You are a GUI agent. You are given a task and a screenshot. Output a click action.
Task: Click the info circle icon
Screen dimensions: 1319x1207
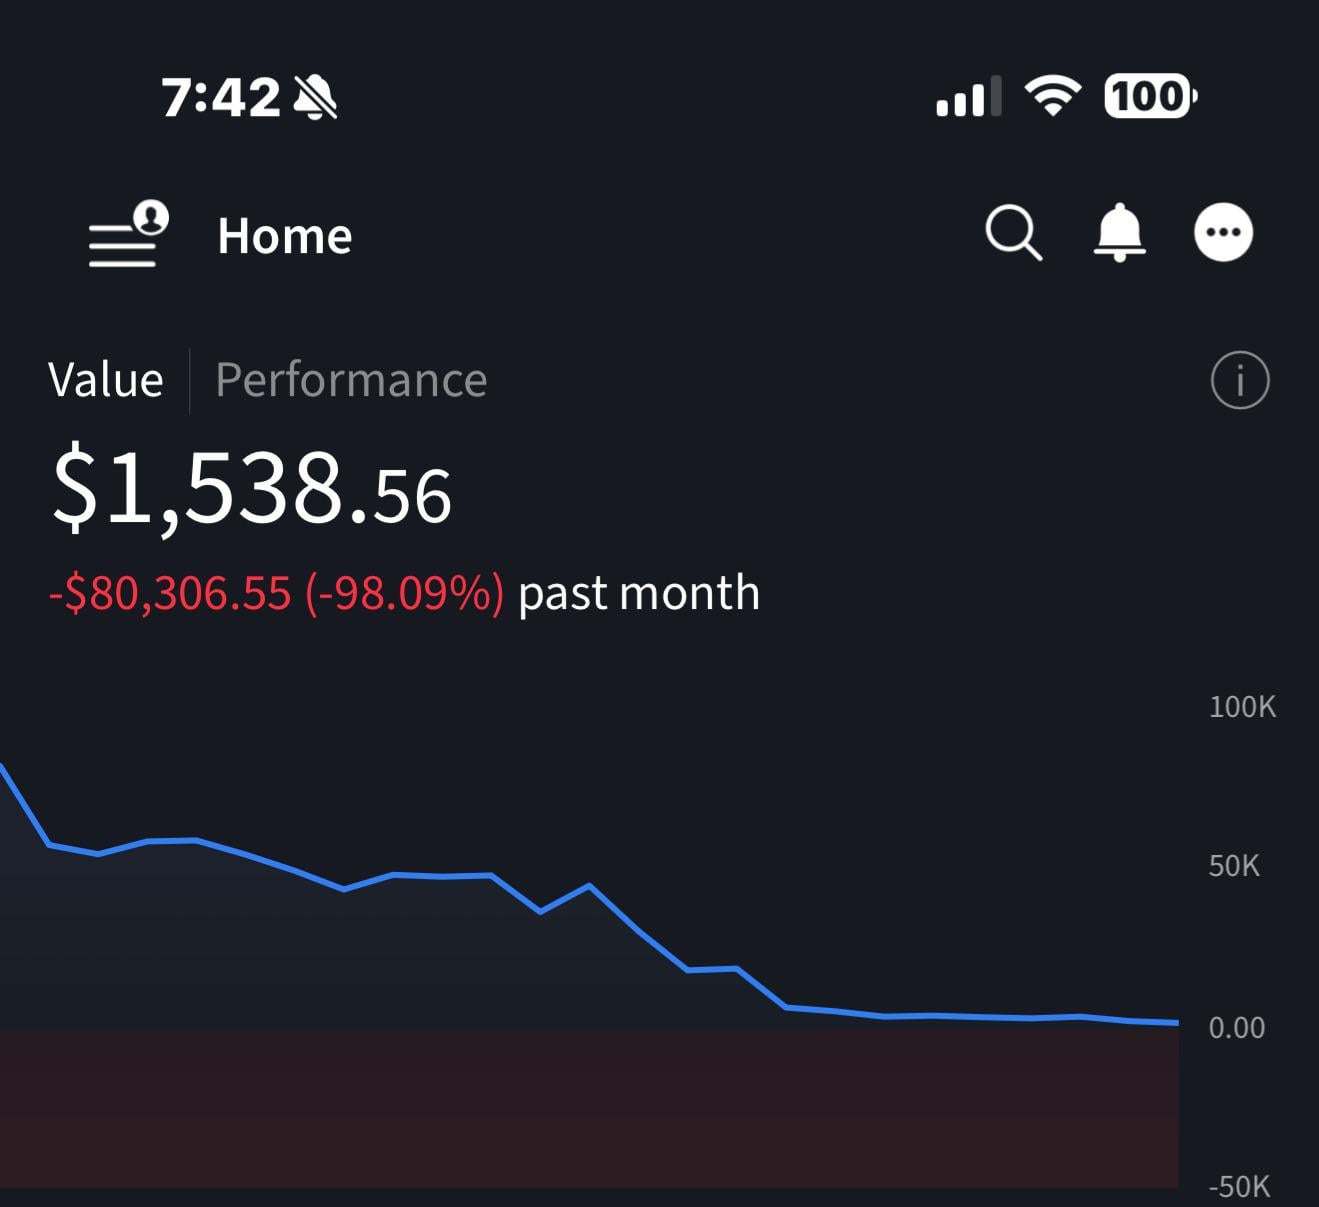(1239, 381)
